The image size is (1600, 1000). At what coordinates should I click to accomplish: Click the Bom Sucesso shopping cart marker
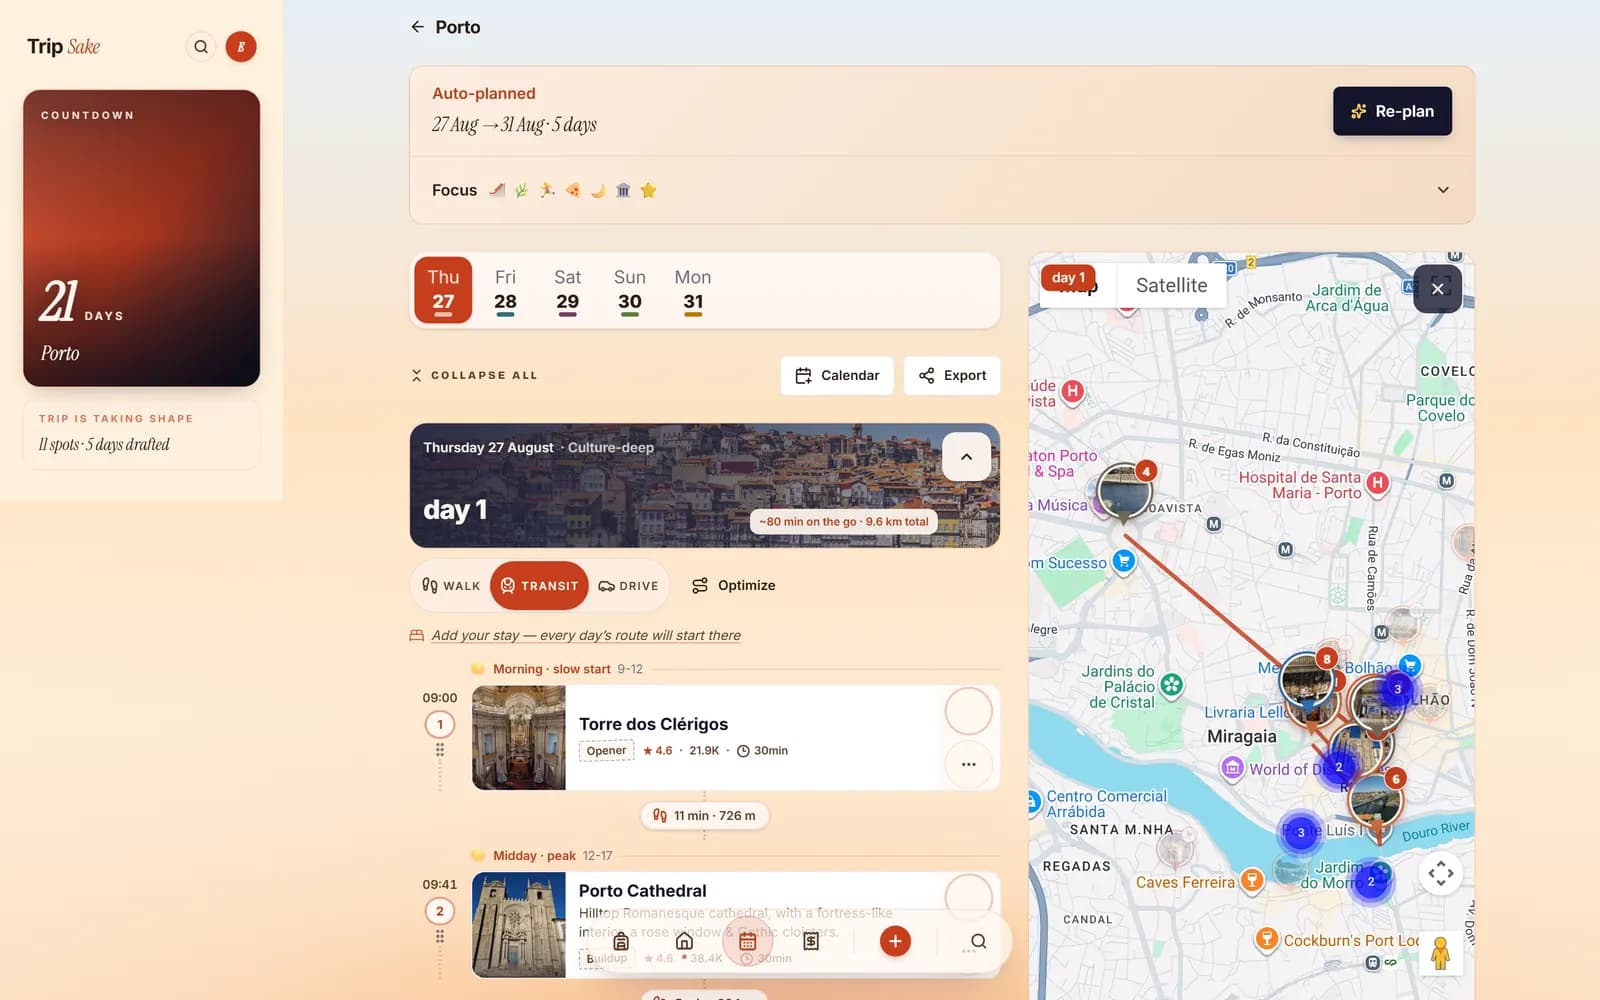click(x=1124, y=561)
